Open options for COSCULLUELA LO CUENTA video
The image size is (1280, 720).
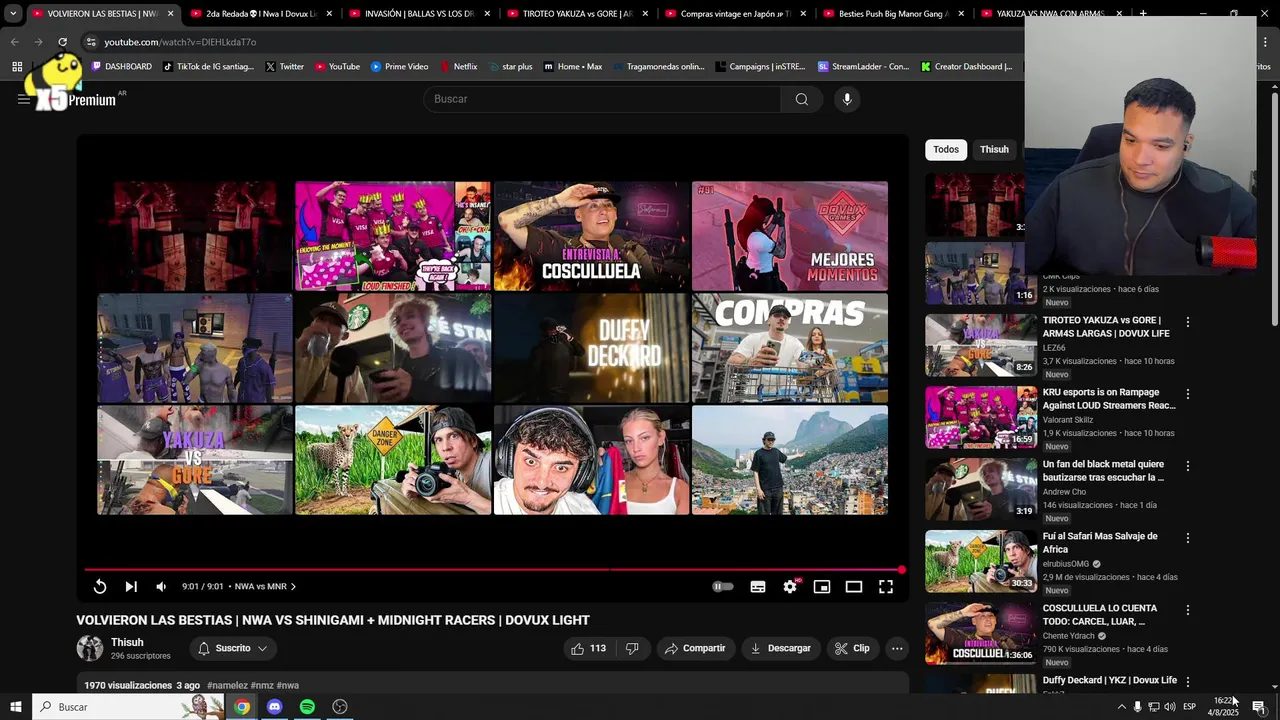(x=1188, y=610)
